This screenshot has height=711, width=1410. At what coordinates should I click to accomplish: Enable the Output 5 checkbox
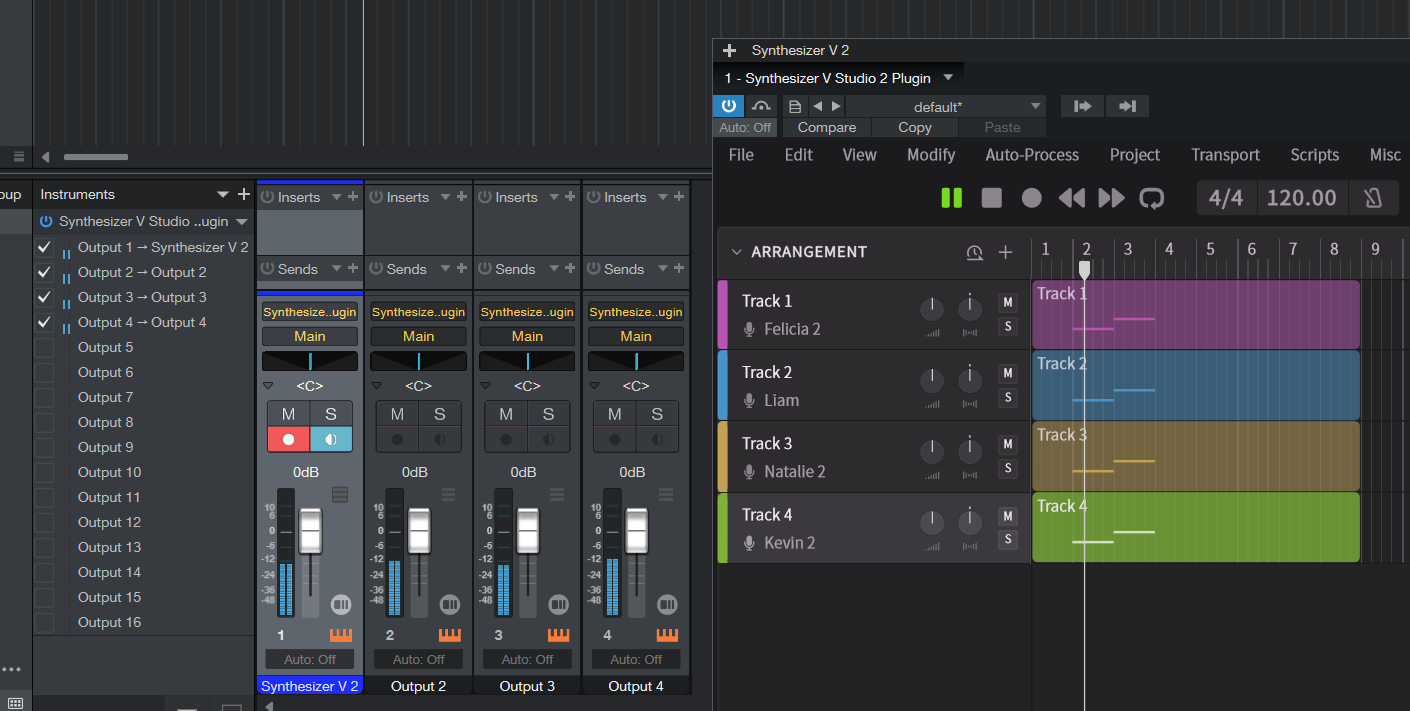(x=44, y=347)
